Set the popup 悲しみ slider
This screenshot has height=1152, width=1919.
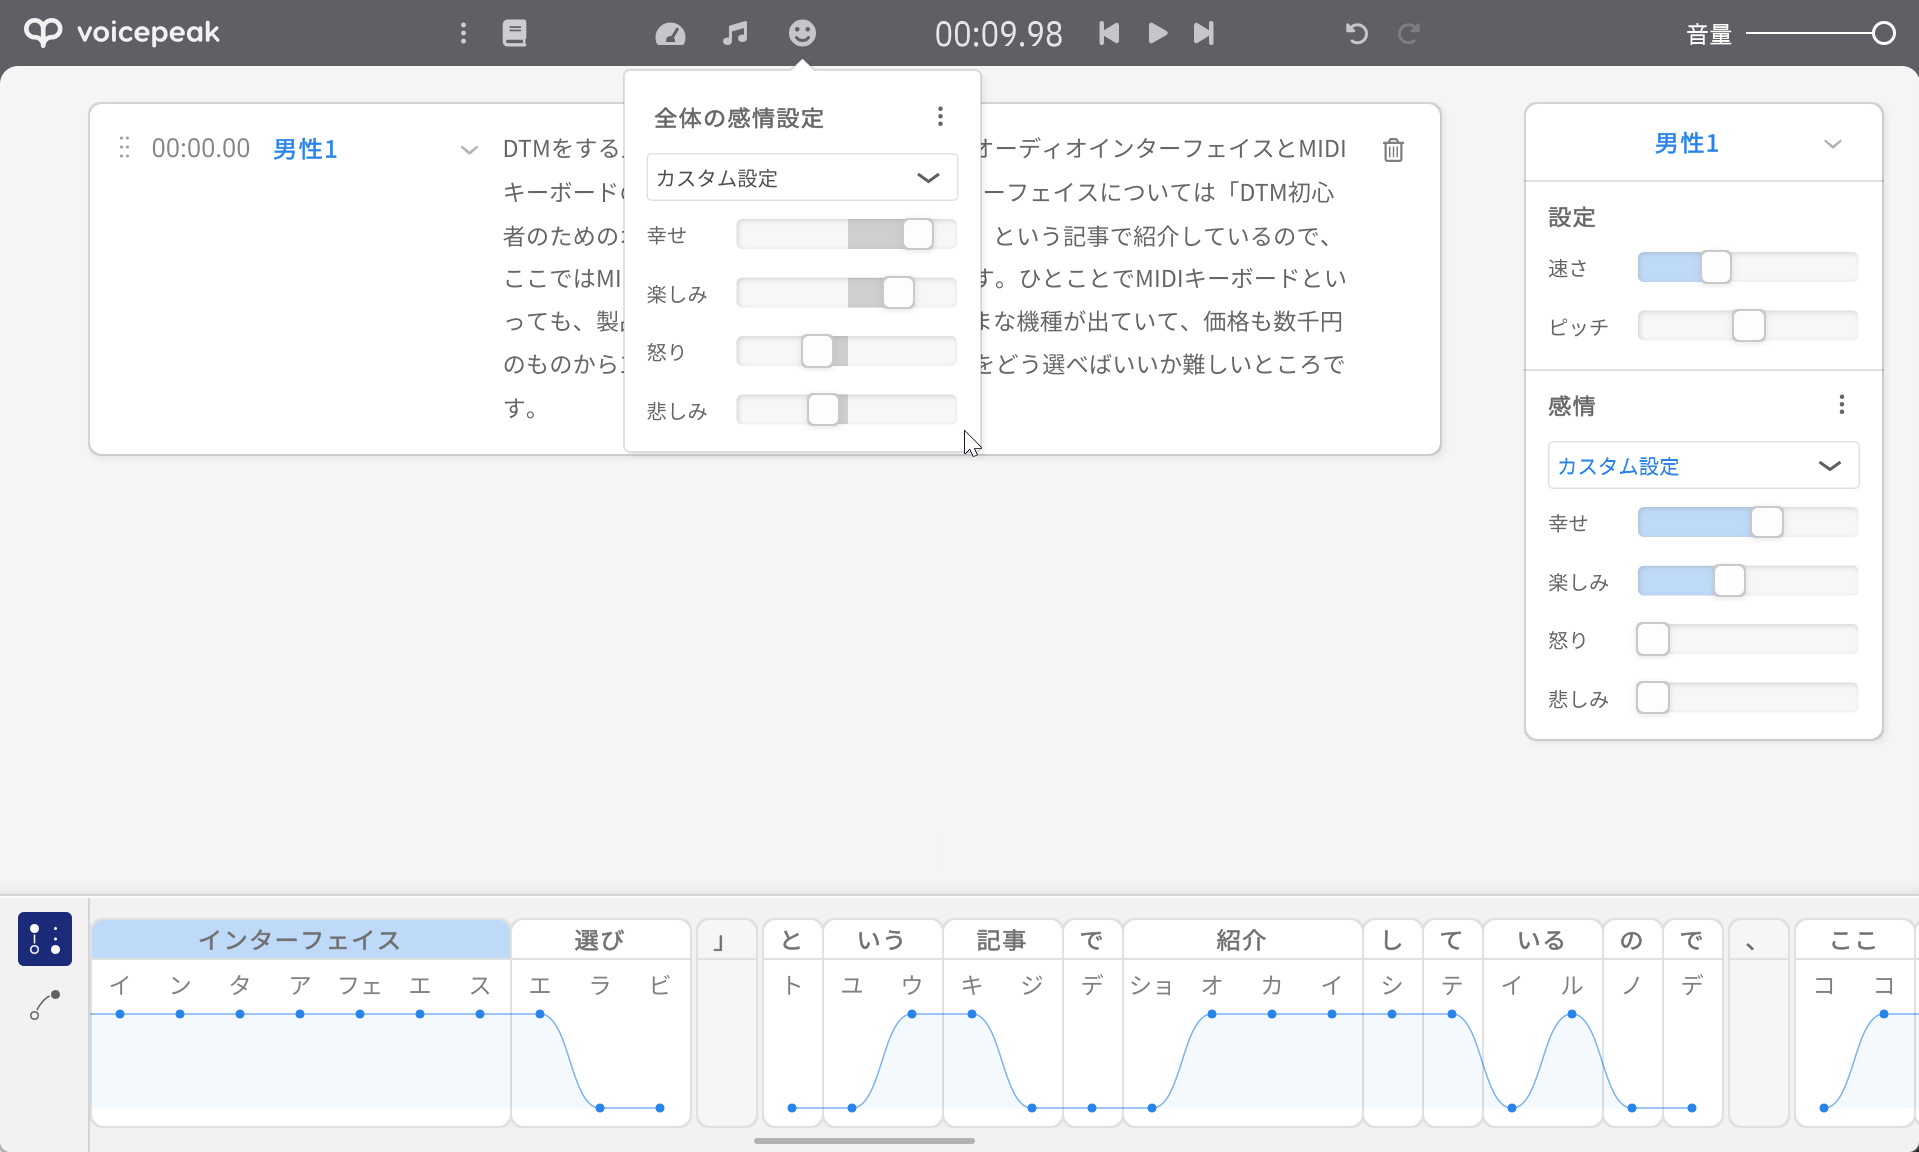click(846, 410)
